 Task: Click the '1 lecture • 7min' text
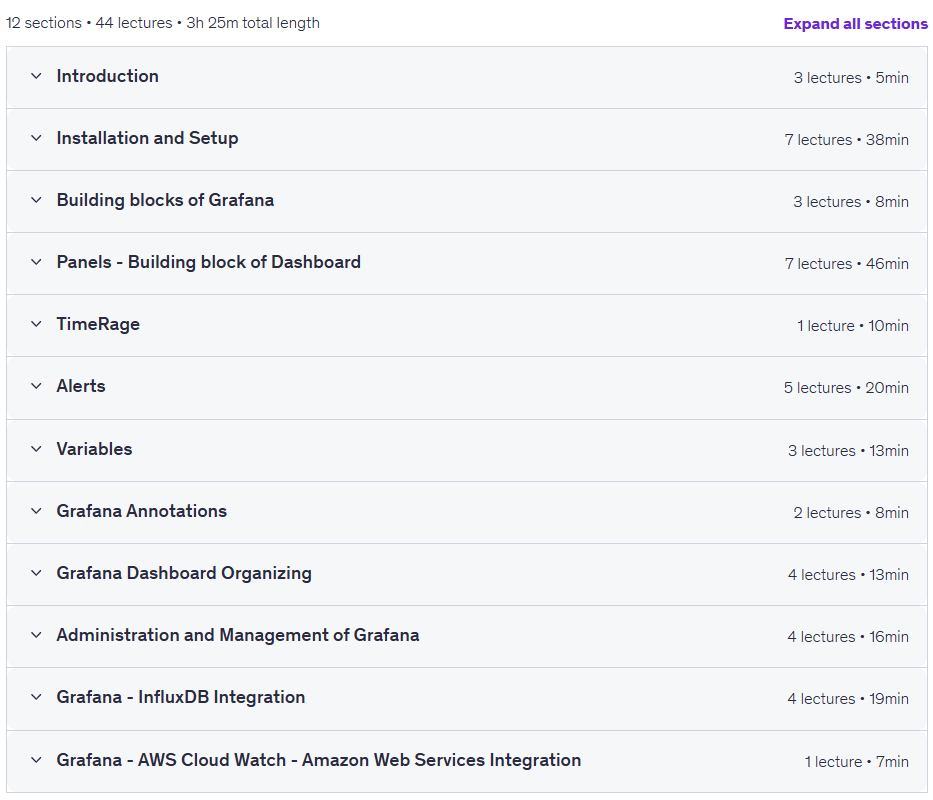pos(857,762)
